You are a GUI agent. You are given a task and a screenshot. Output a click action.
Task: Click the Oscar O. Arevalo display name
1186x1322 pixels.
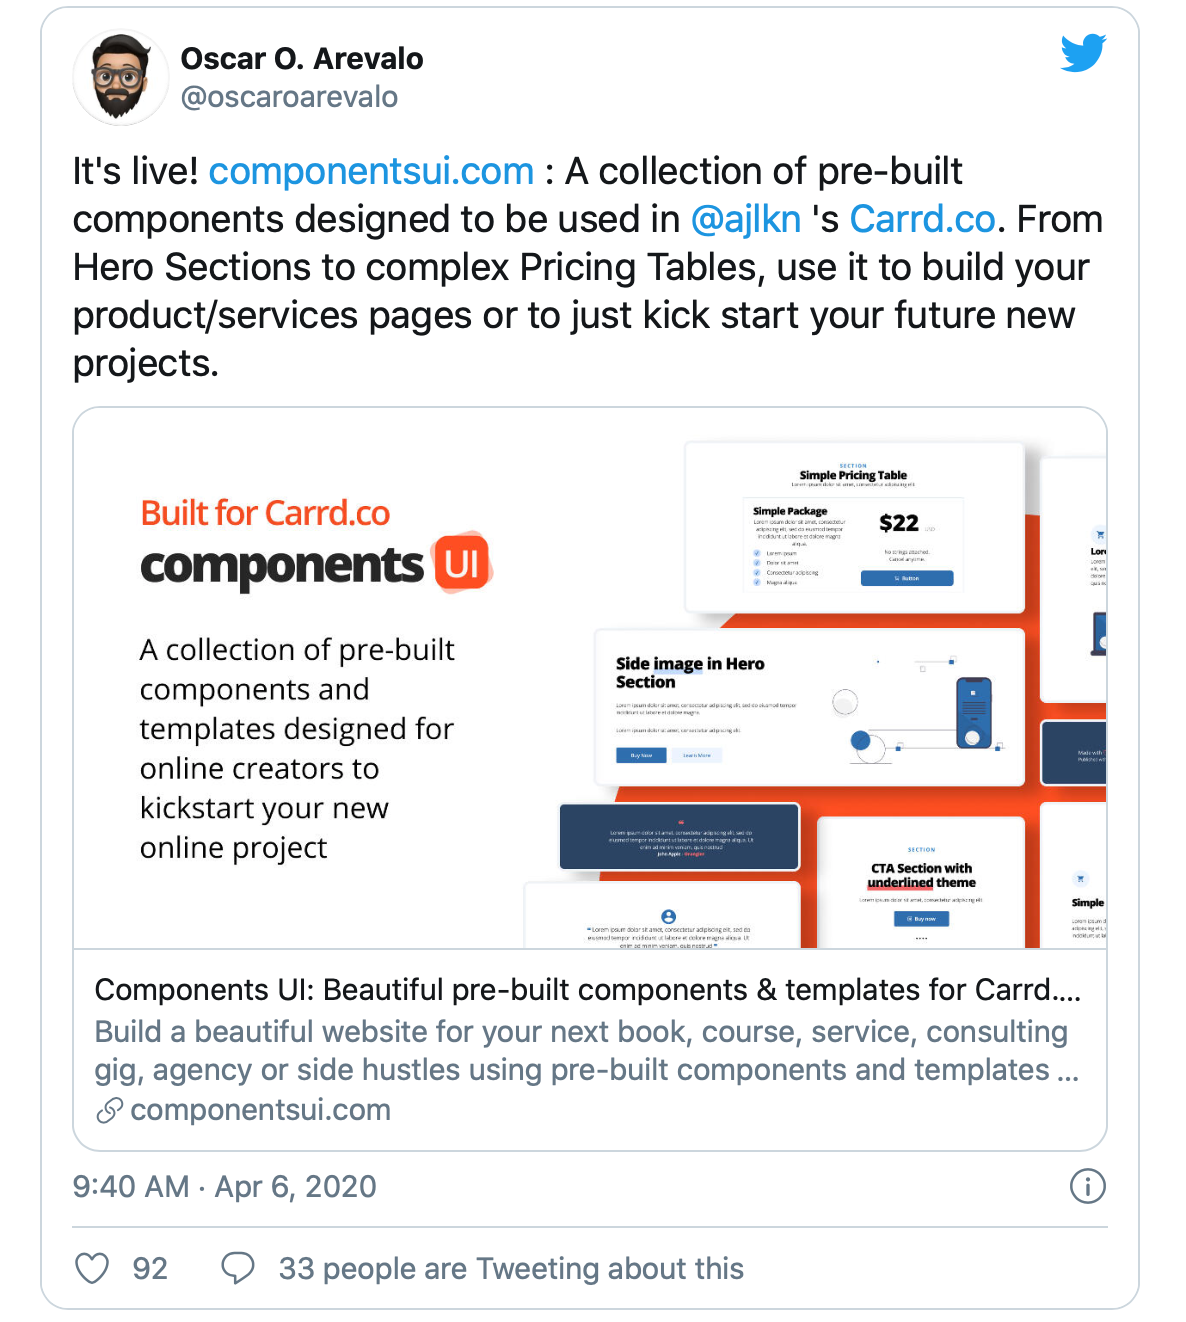click(x=302, y=59)
